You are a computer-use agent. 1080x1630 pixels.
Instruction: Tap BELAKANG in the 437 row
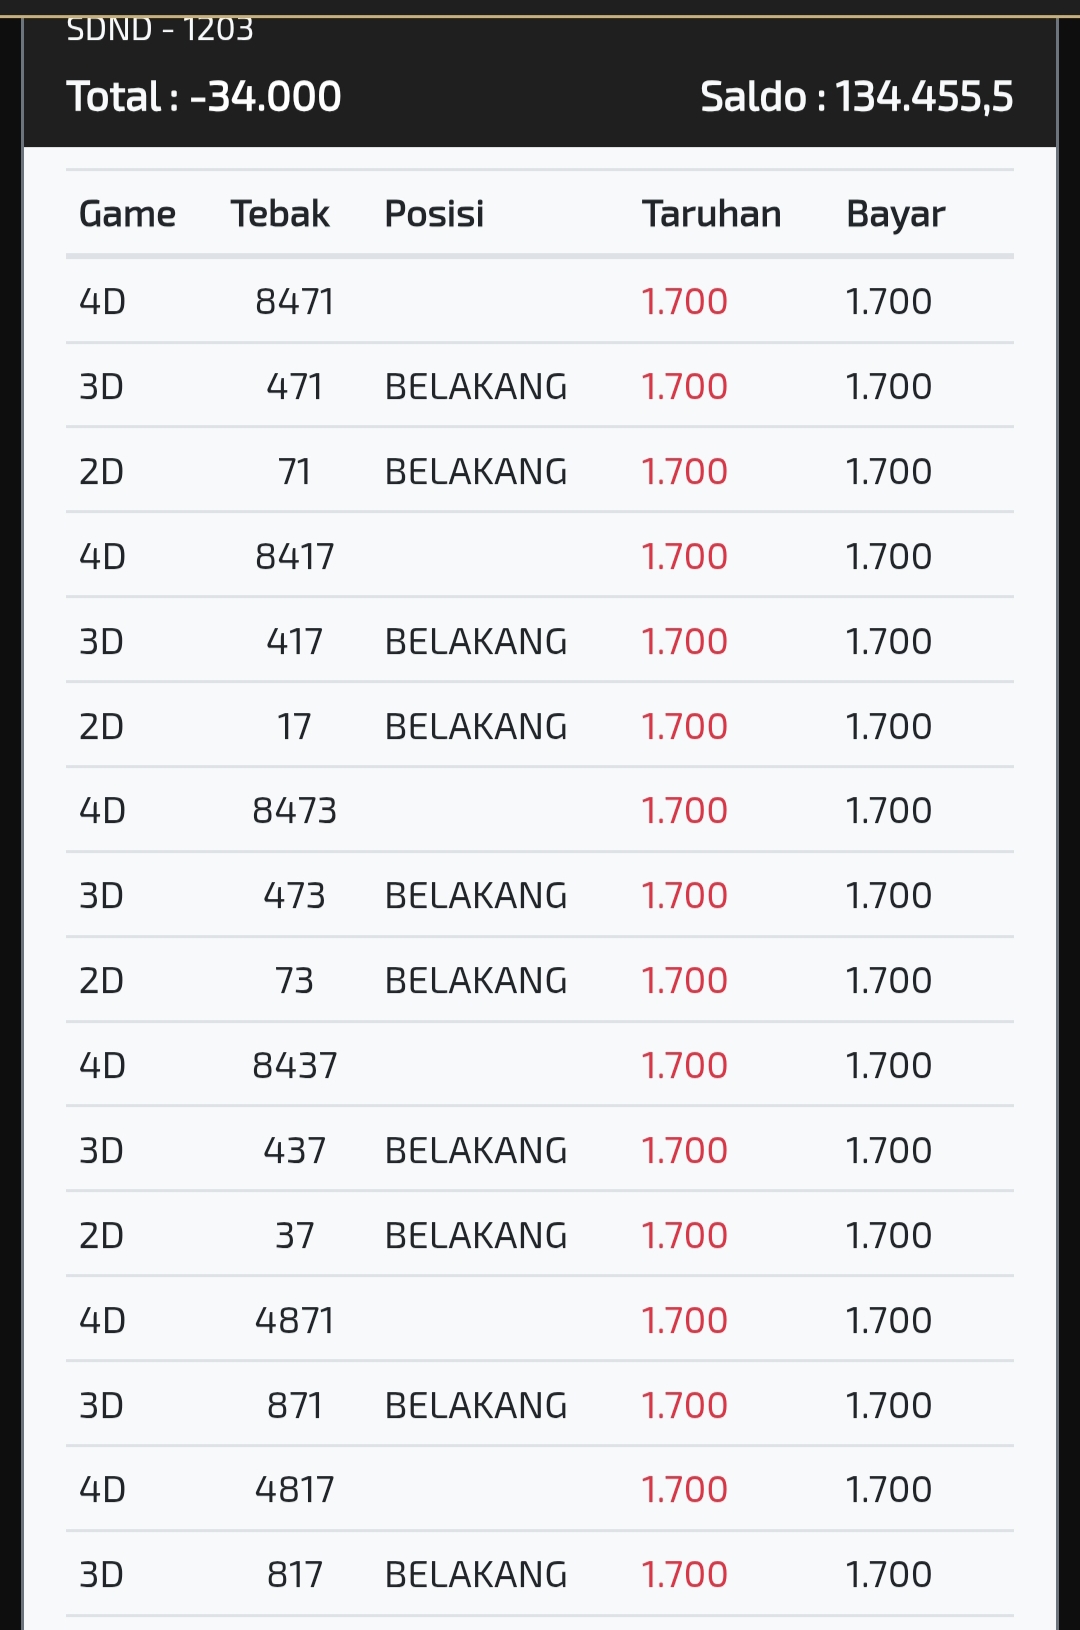pyautogui.click(x=476, y=1150)
